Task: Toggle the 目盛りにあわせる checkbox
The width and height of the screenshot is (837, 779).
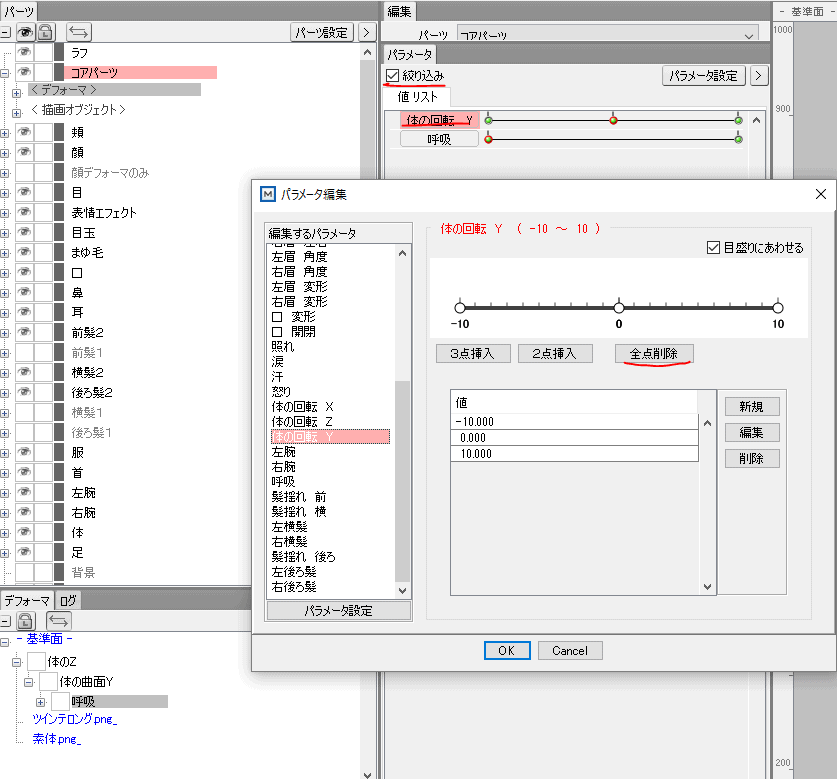Action: pyautogui.click(x=712, y=247)
